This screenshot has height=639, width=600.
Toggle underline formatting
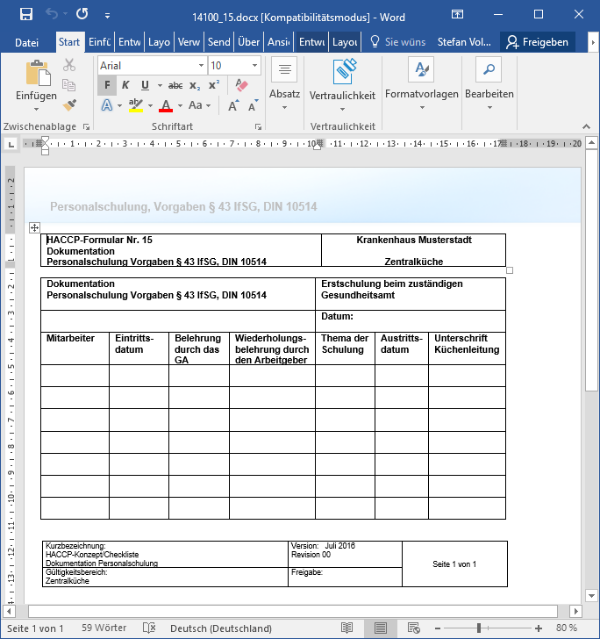click(145, 85)
